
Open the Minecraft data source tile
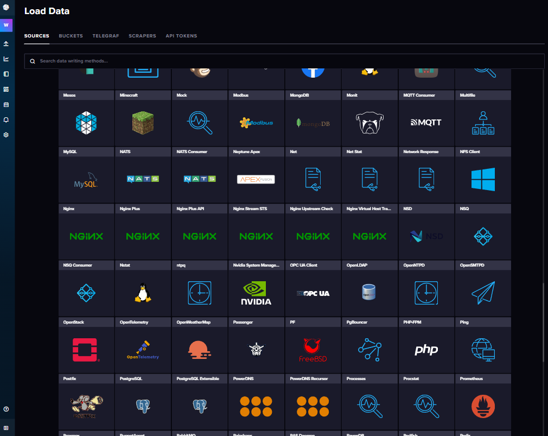(143, 118)
